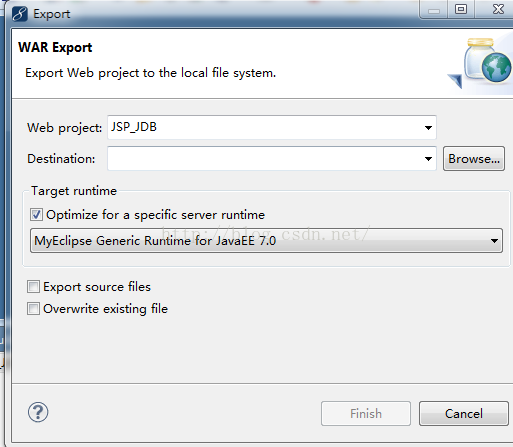Viewport: 513px width, 447px height.
Task: Click the Target runtime group label
Action: tap(74, 191)
